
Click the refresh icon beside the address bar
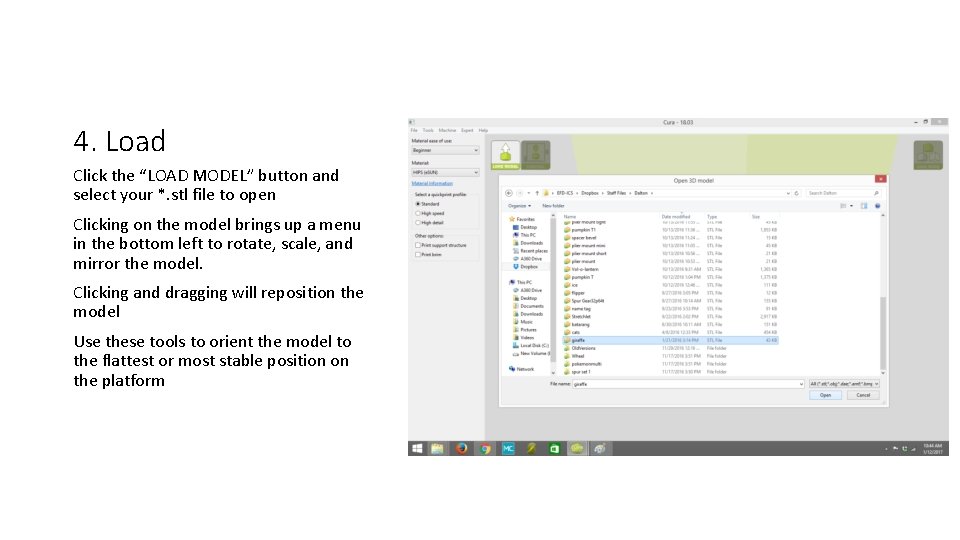coord(797,193)
